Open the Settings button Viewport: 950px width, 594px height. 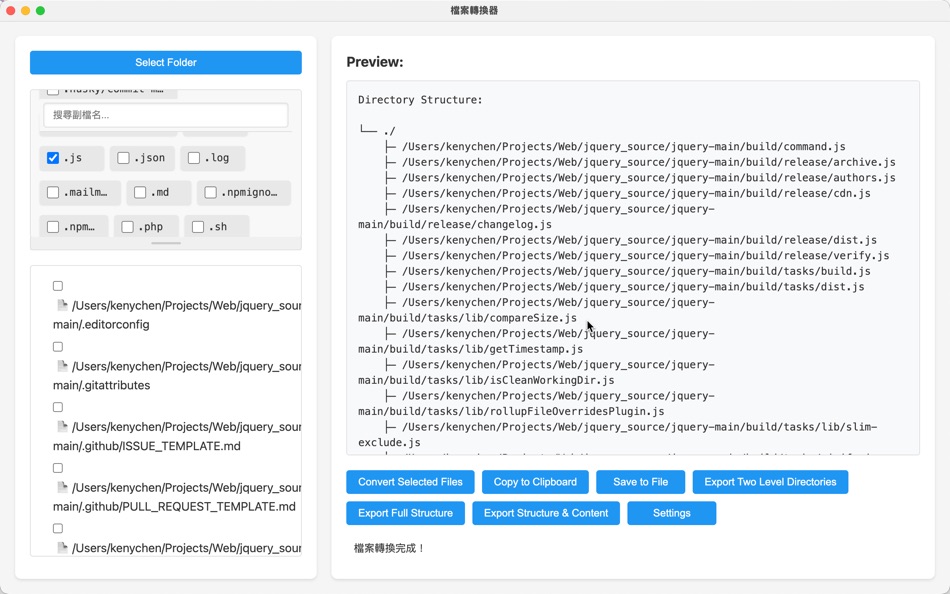tap(671, 513)
